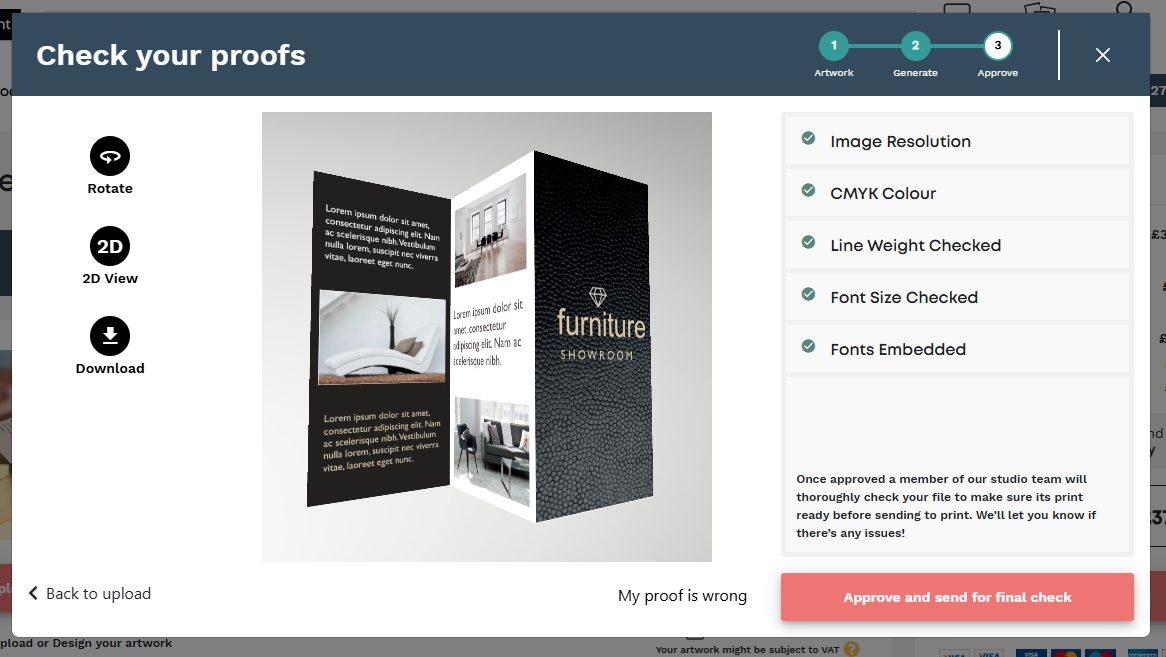1166x657 pixels.
Task: Click the Rotate icon
Action: tap(110, 156)
